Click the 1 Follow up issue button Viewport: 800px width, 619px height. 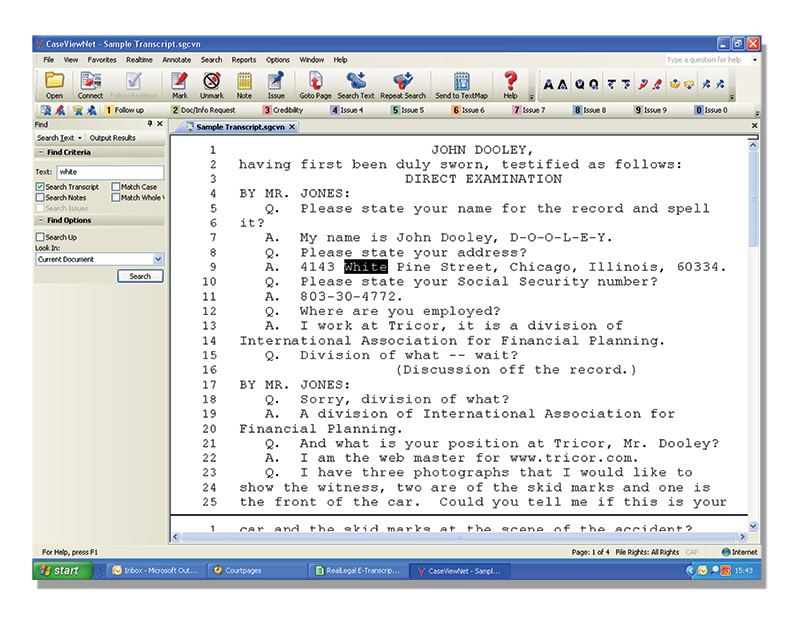pyautogui.click(x=124, y=110)
